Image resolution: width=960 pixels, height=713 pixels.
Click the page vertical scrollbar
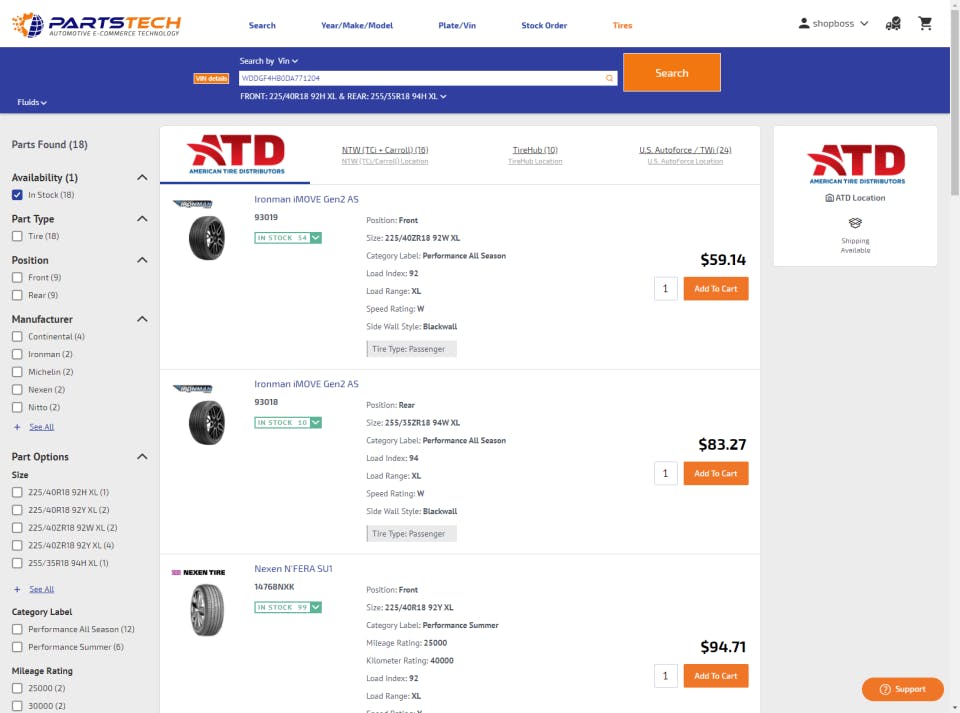[954, 356]
